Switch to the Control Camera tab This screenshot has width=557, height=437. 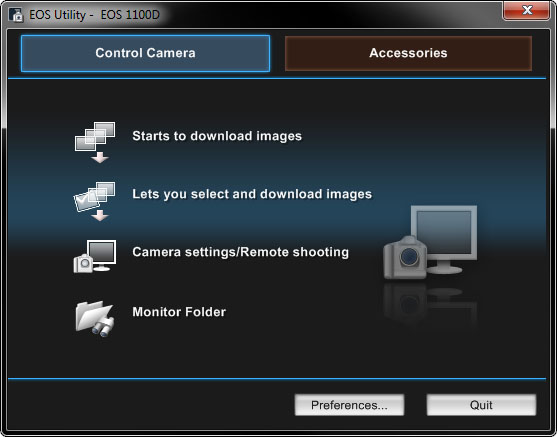(145, 53)
